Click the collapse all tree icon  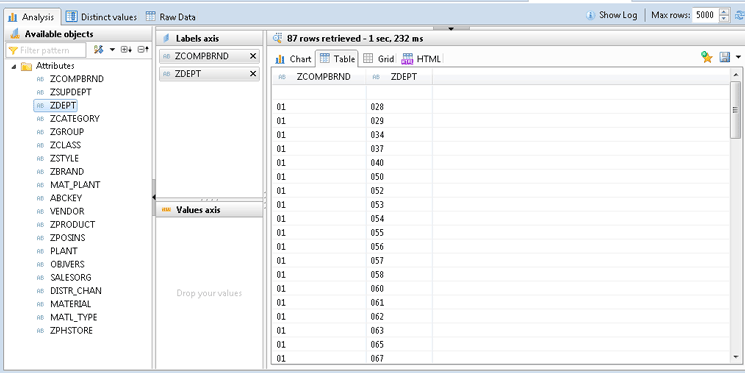(x=143, y=49)
